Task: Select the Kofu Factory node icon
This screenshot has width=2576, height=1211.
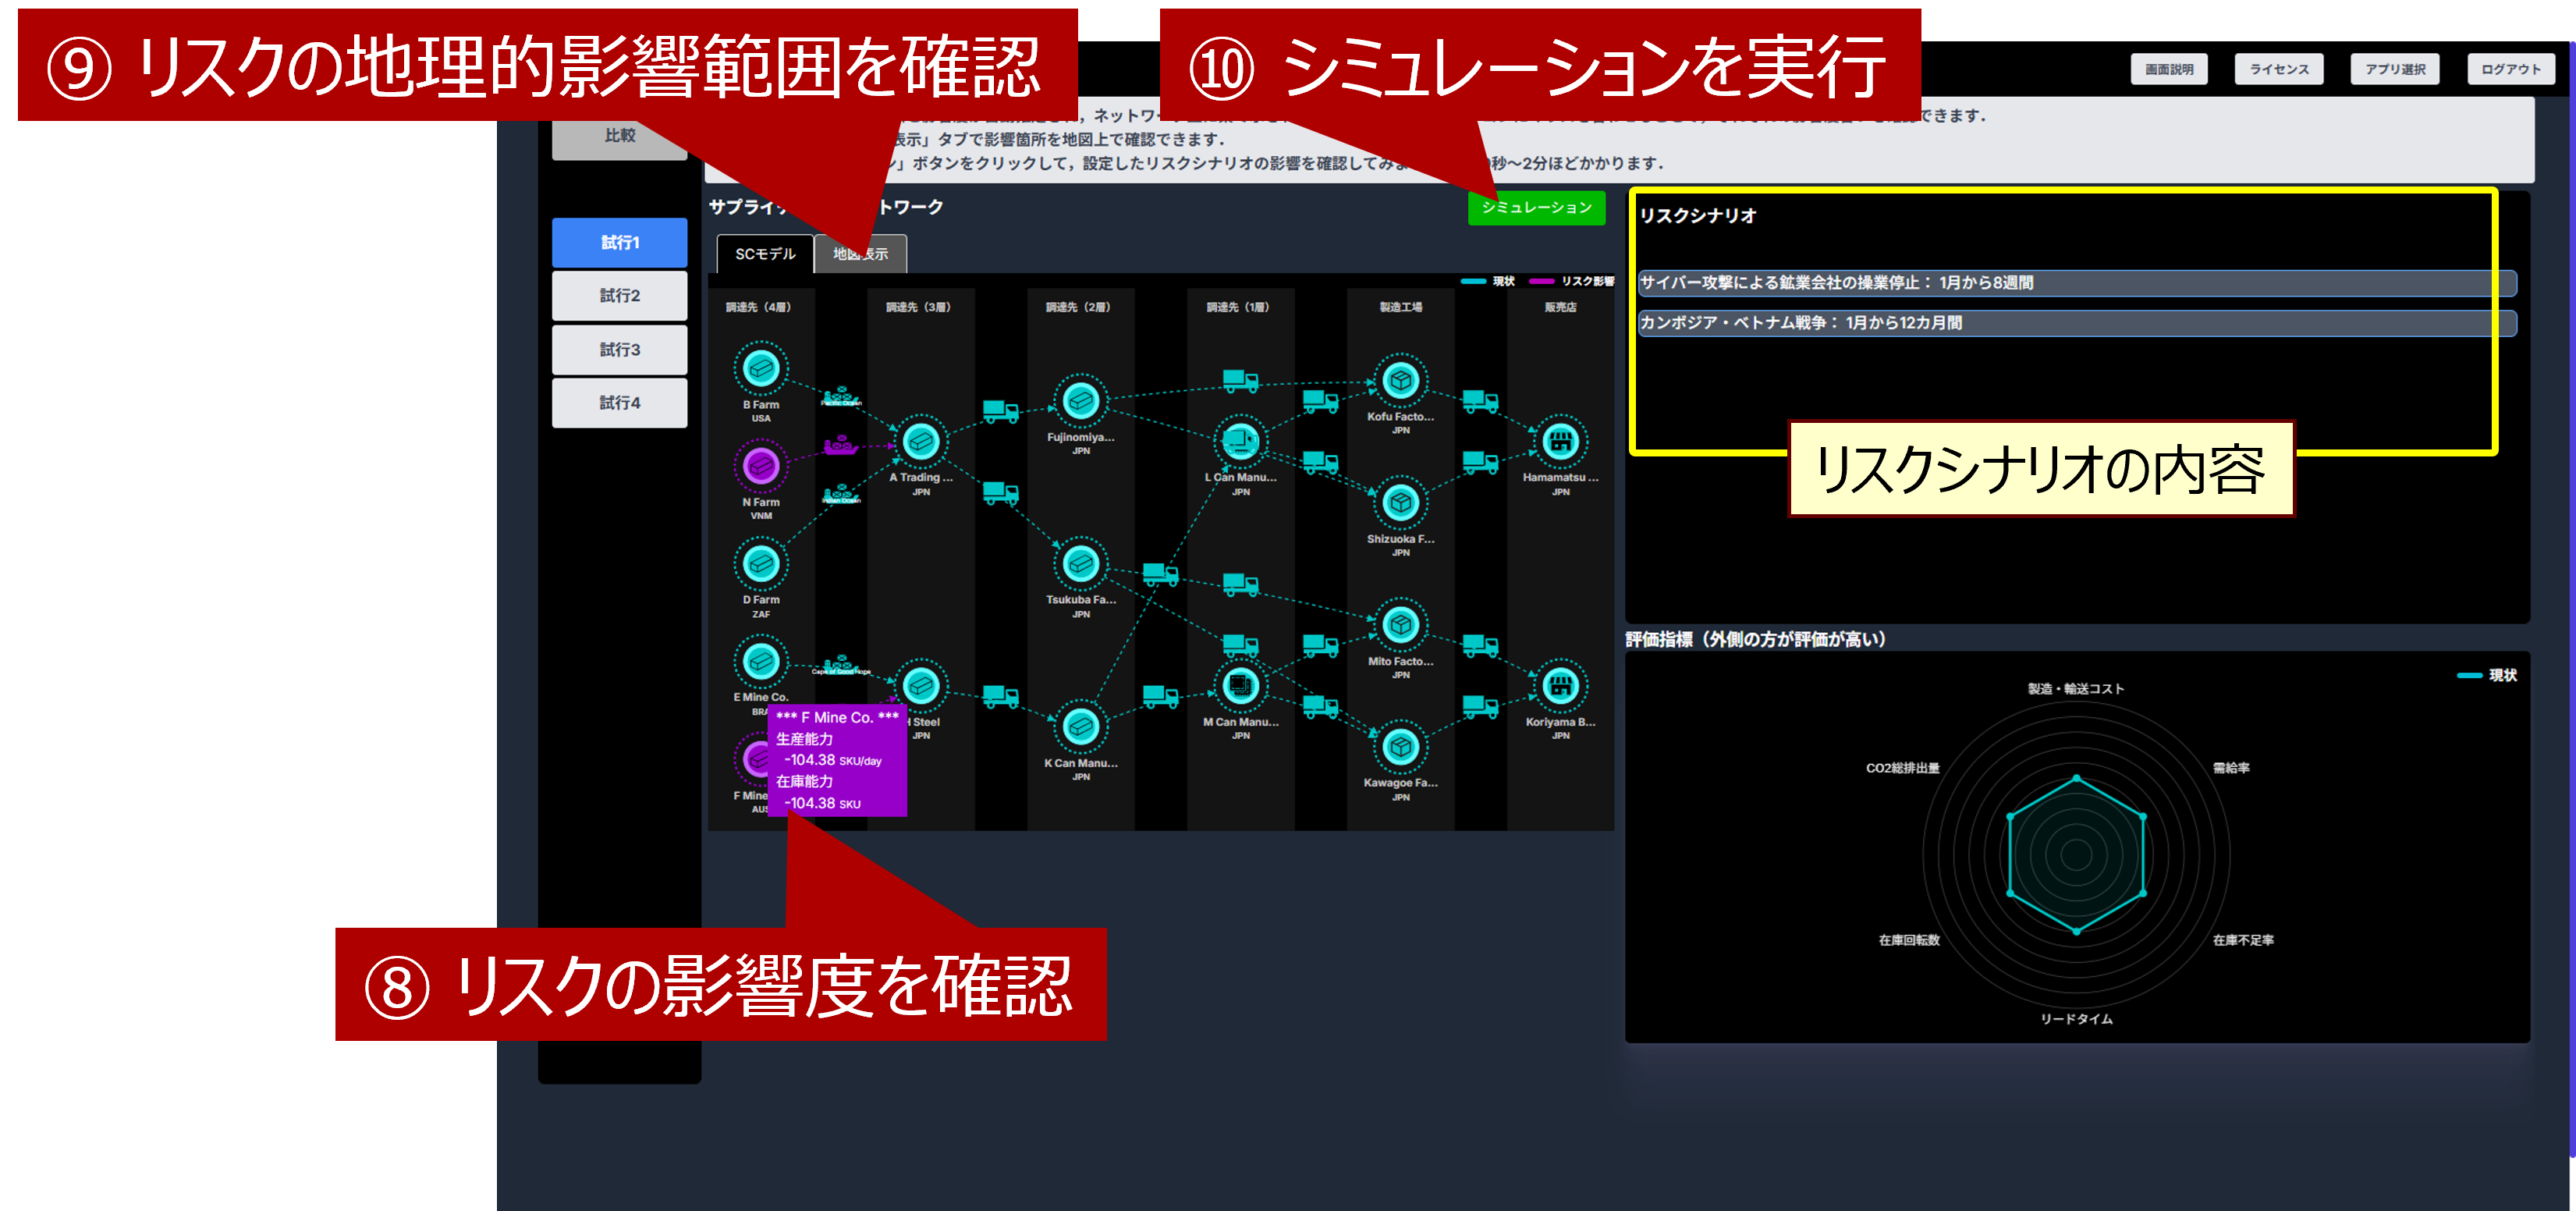Action: pyautogui.click(x=1400, y=381)
